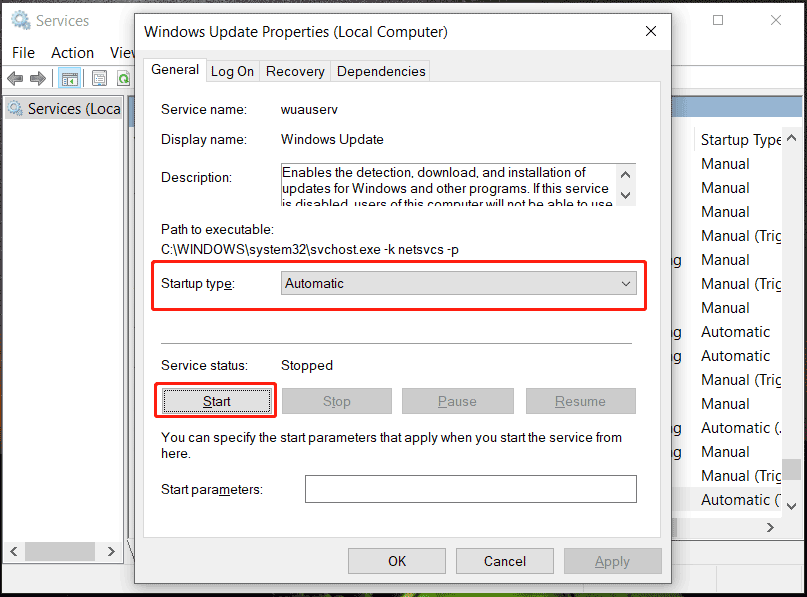Click the horizontal scrollbar left arrow
Image resolution: width=807 pixels, height=597 pixels.
click(x=13, y=551)
